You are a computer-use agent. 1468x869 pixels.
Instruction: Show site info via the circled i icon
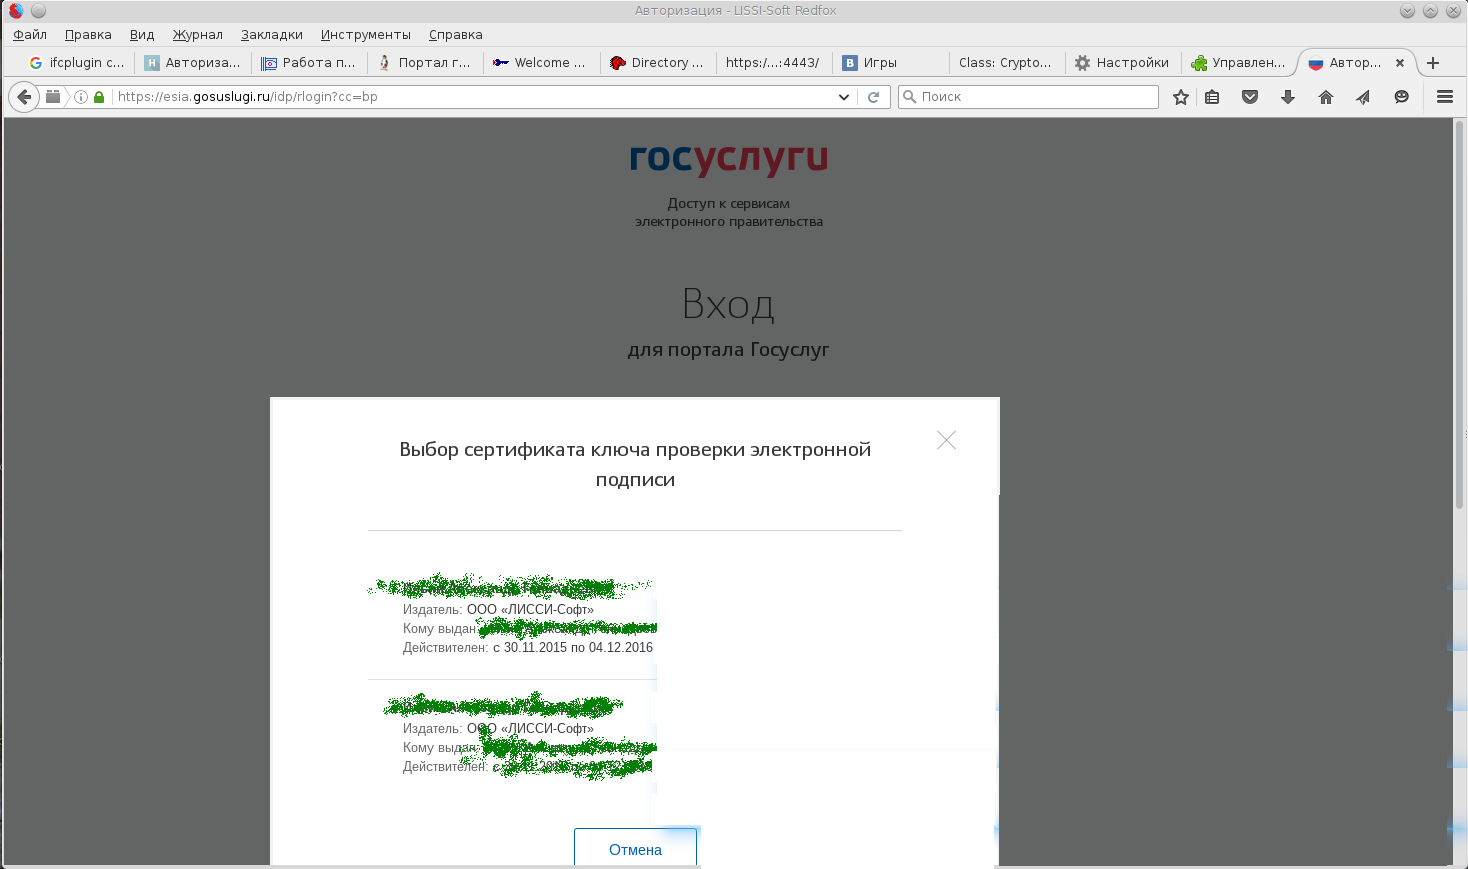[82, 97]
